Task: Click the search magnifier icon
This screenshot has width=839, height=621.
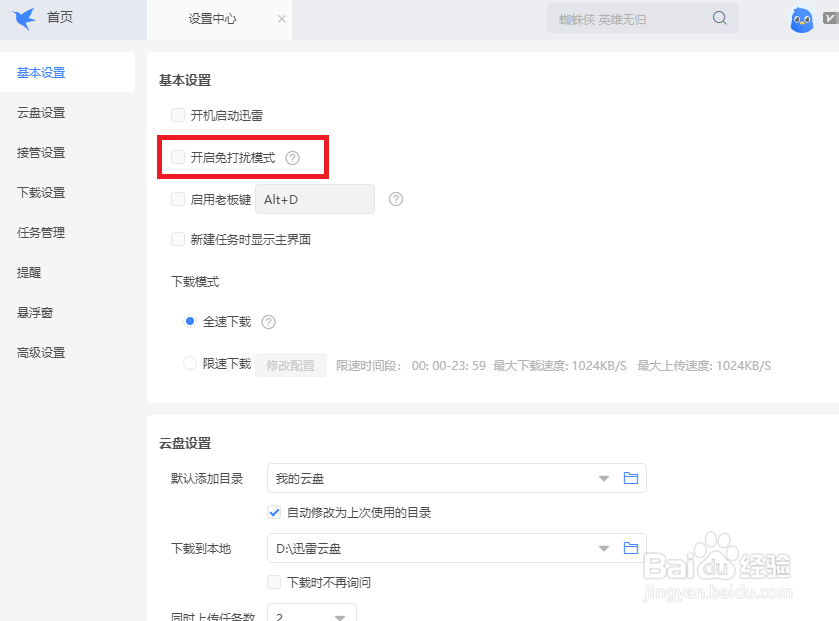Action: pos(720,18)
